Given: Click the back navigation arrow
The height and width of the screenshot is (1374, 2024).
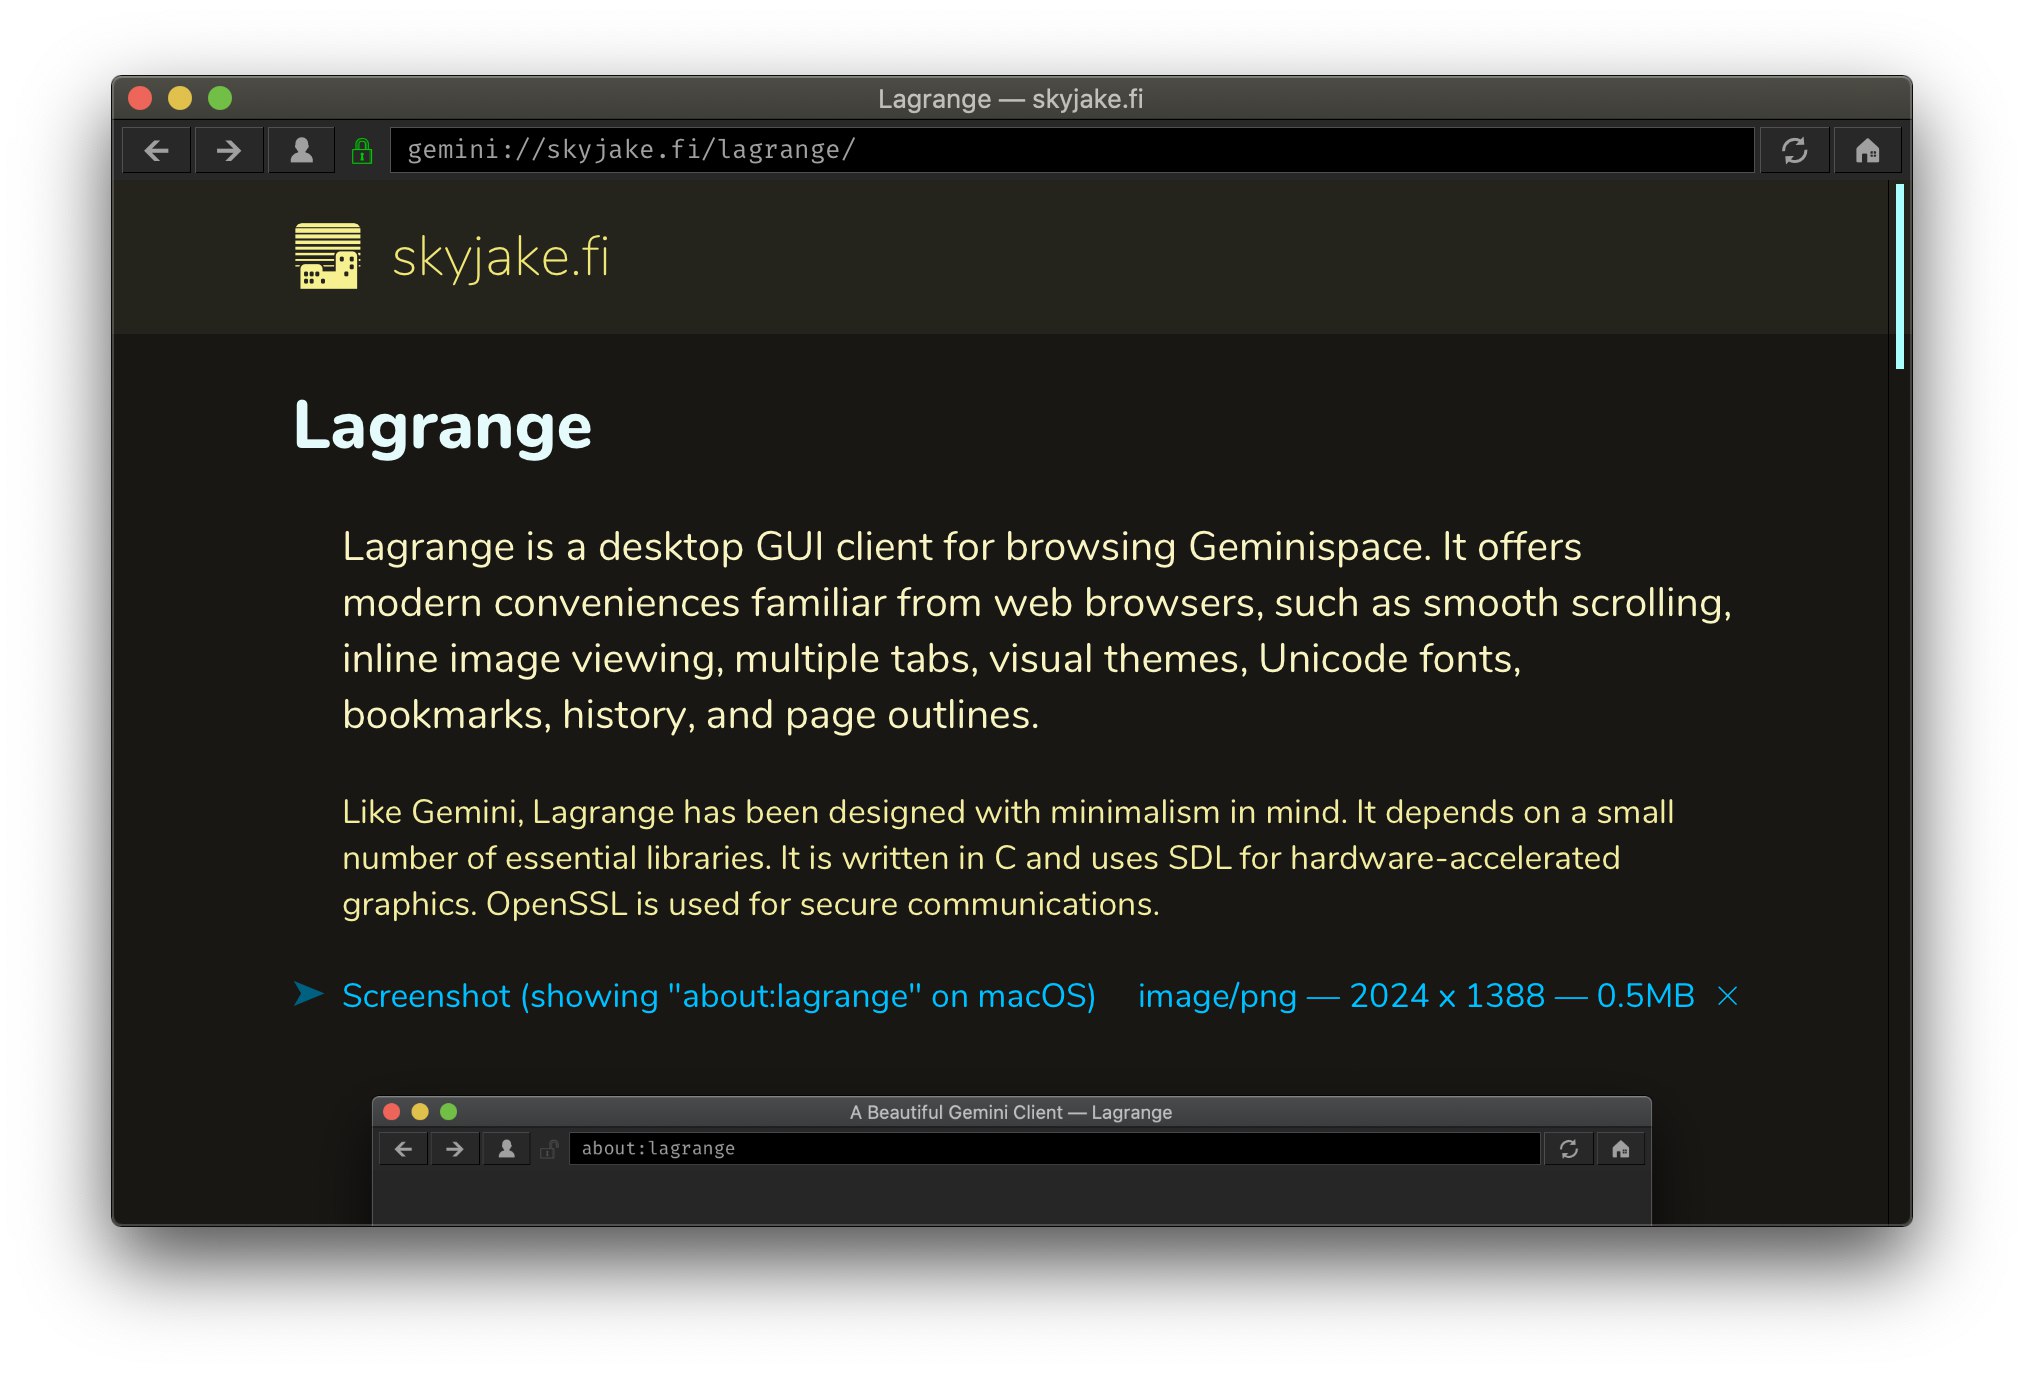Looking at the screenshot, I should tap(157, 151).
